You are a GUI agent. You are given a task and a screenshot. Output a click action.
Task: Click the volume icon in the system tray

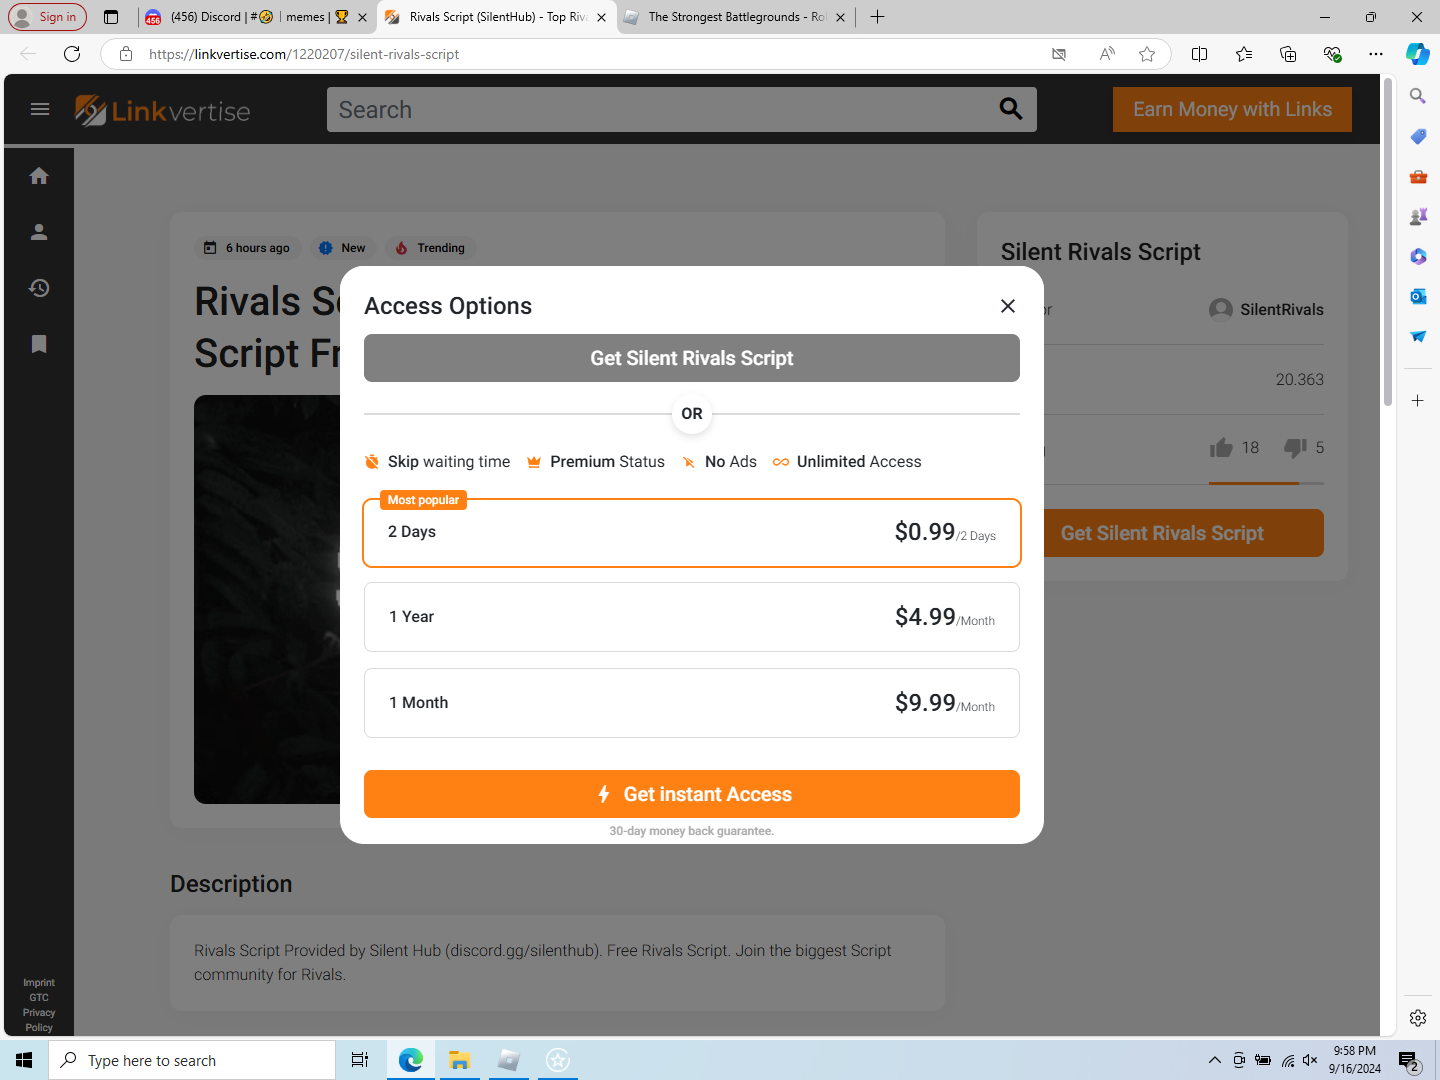tap(1310, 1060)
